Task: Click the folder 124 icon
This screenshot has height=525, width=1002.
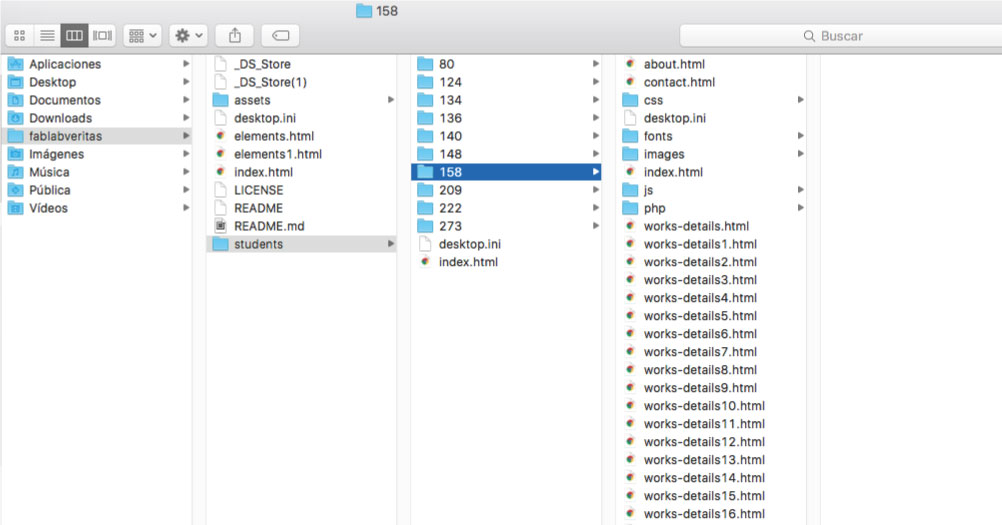Action: click(425, 82)
